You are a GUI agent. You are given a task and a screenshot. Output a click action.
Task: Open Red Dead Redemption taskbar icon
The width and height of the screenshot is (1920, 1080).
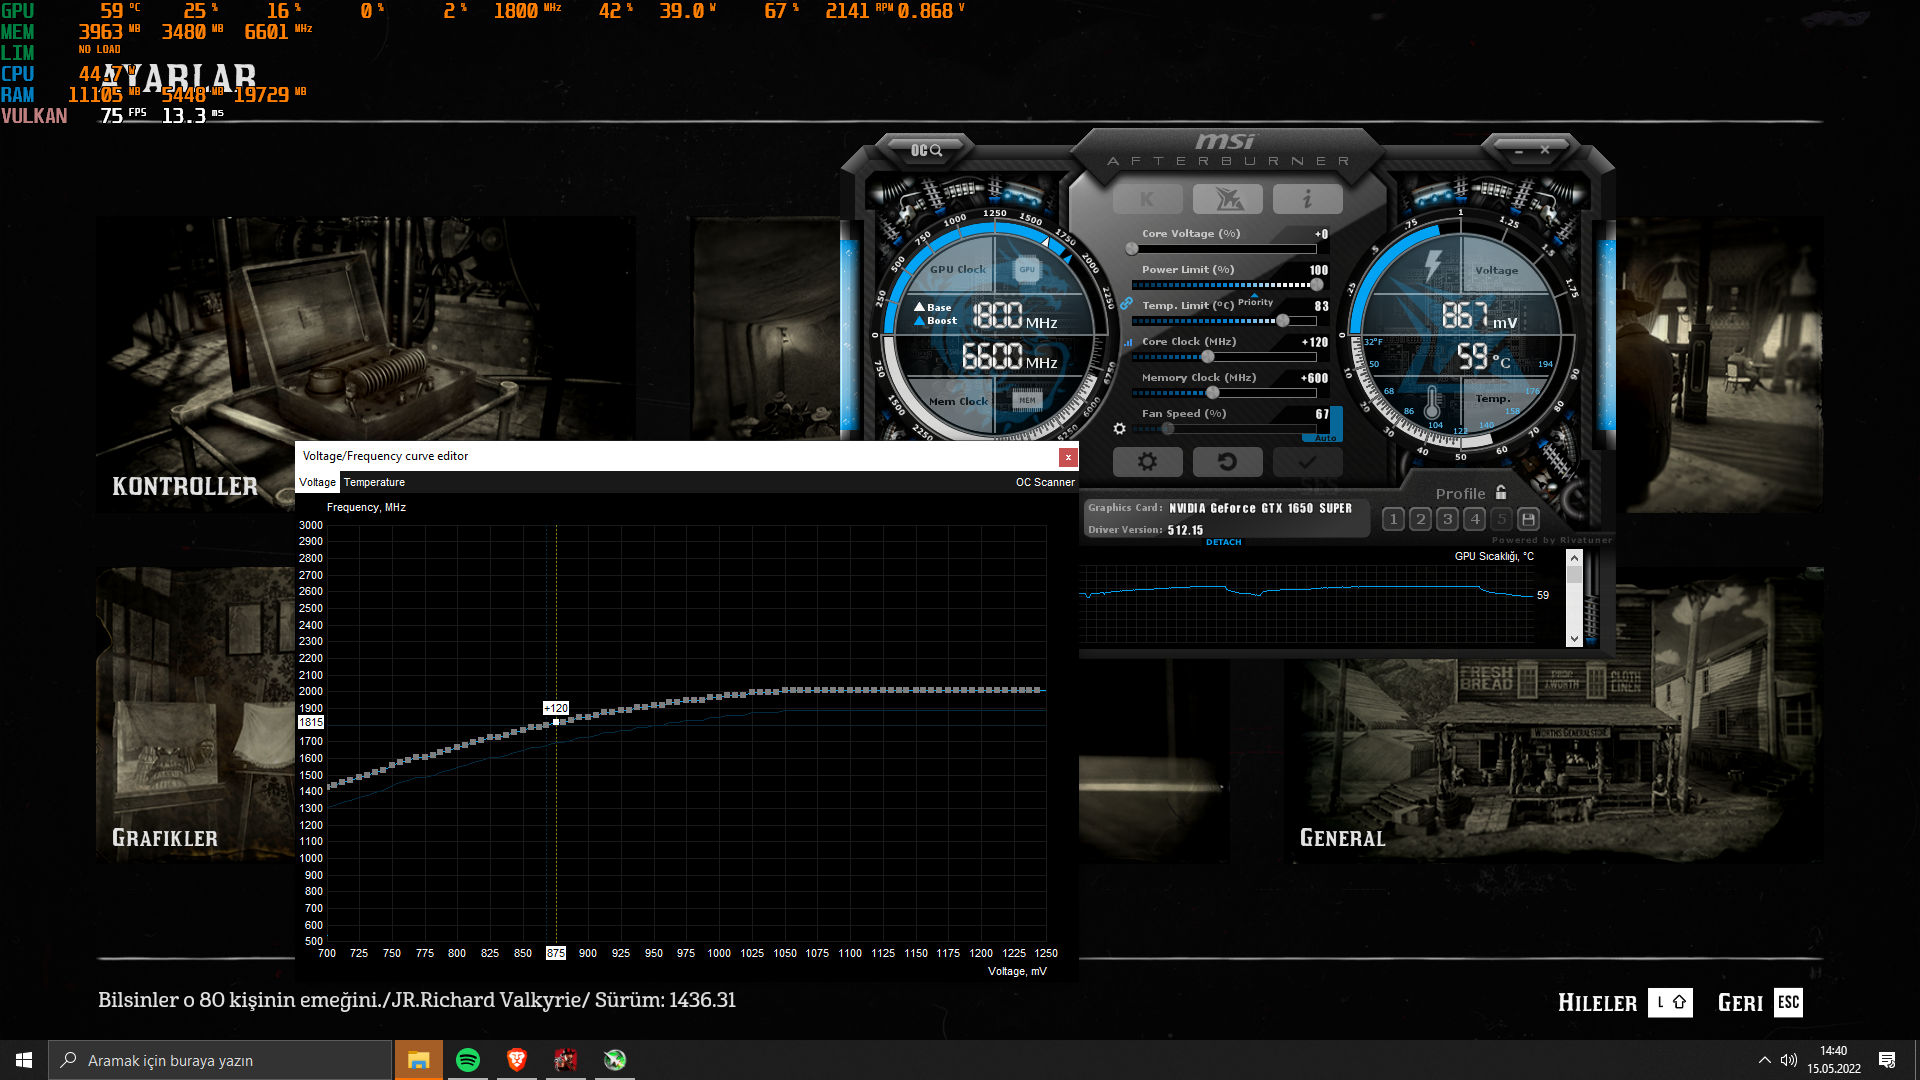565,1060
